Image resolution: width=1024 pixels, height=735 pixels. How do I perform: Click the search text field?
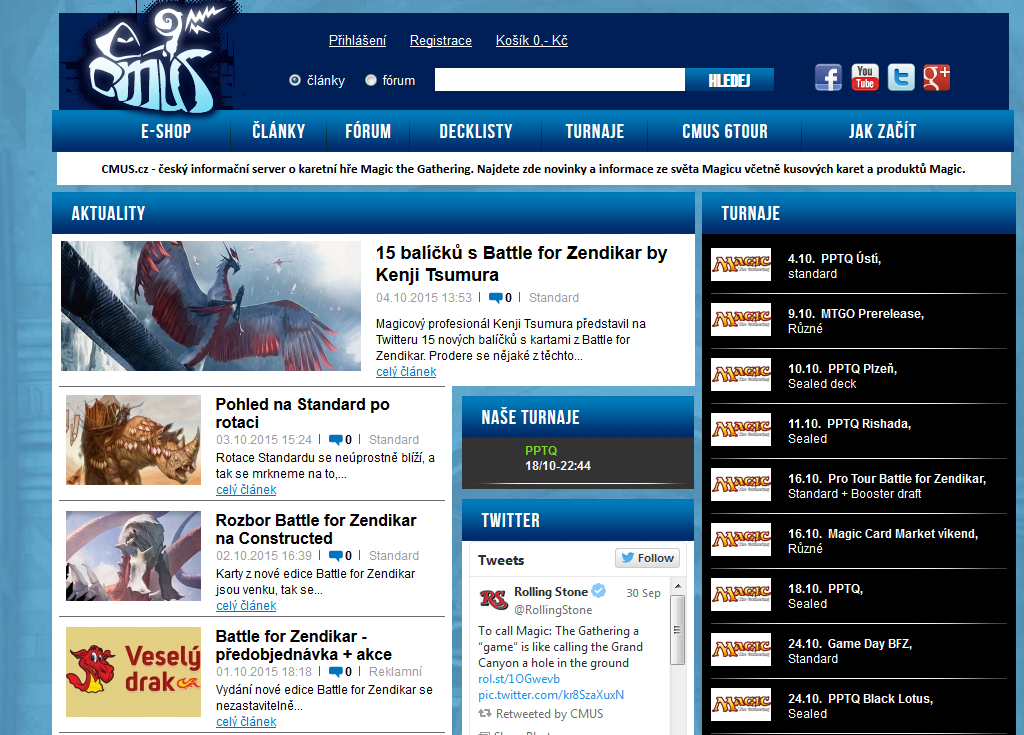560,80
